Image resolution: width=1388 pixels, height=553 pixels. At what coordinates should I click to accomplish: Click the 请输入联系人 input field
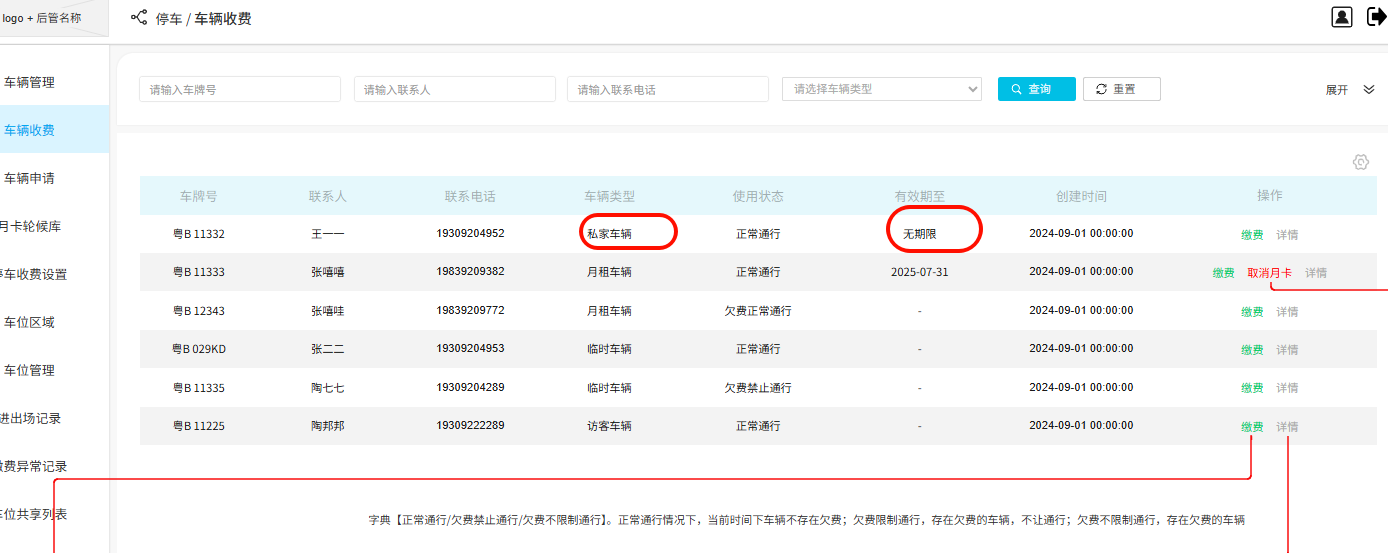pos(454,89)
